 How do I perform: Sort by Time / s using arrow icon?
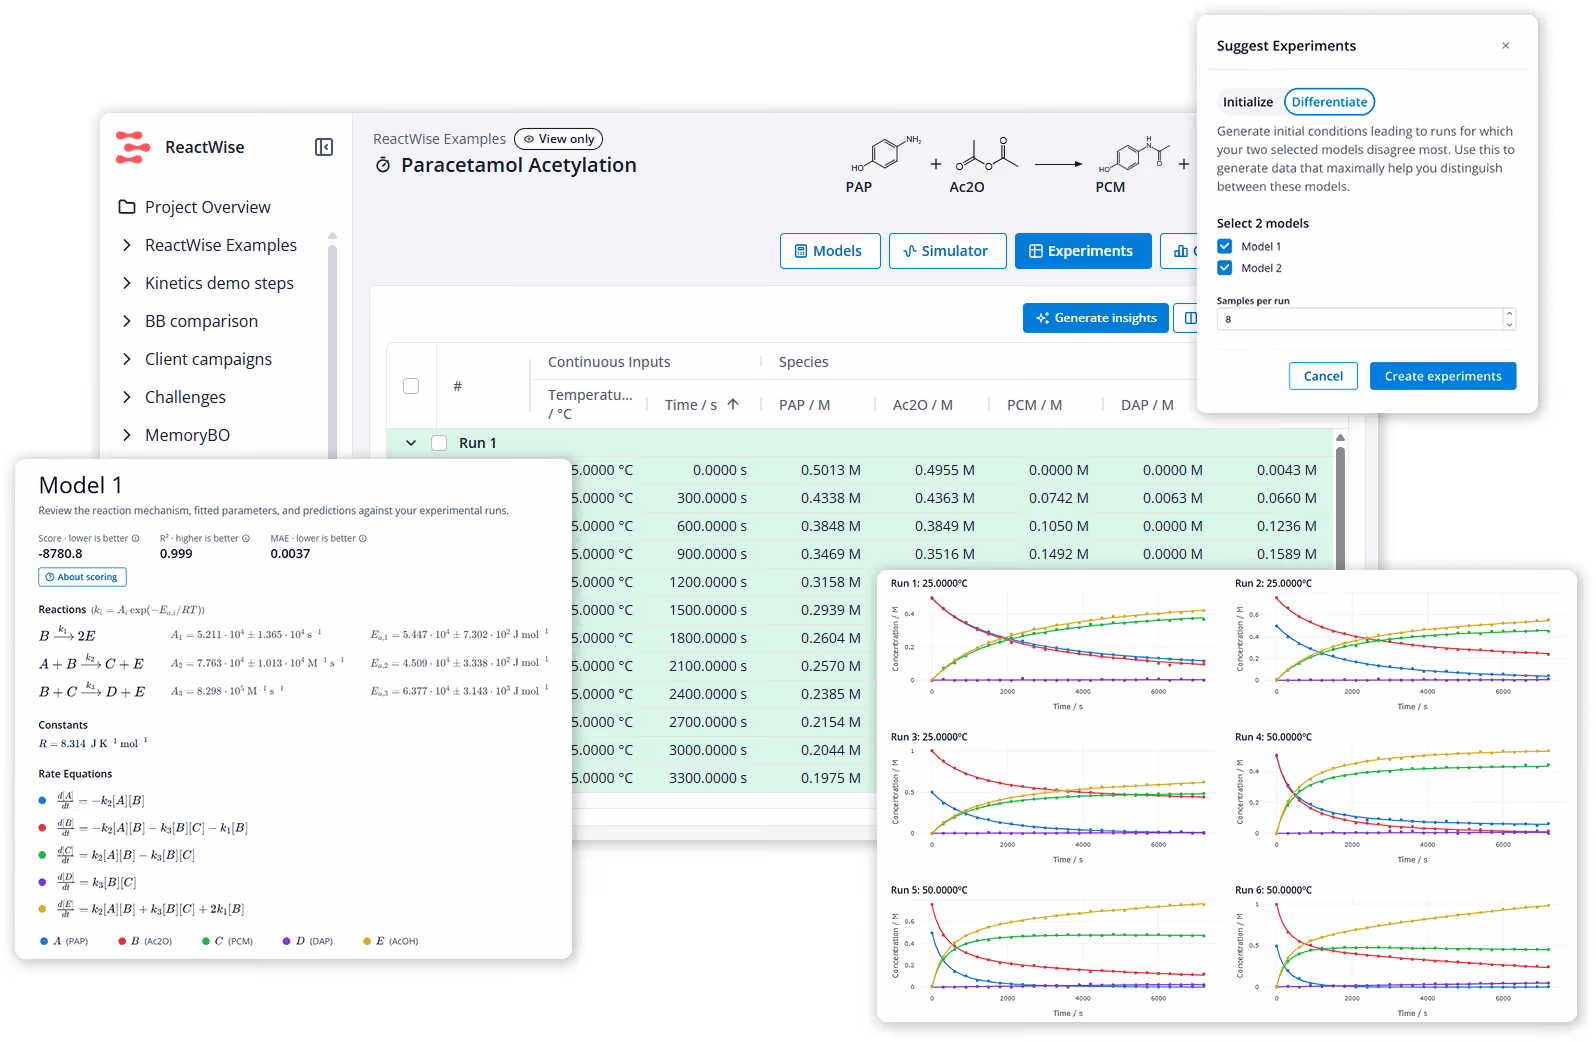(733, 404)
